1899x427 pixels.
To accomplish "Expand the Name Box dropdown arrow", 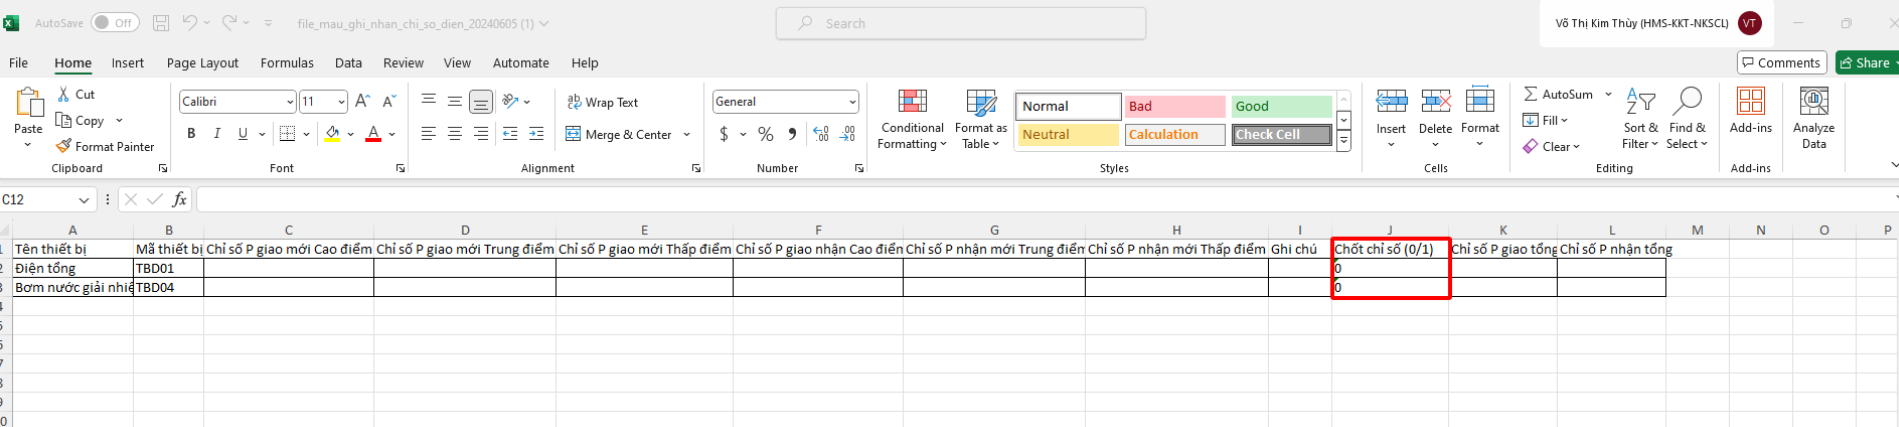I will point(84,200).
